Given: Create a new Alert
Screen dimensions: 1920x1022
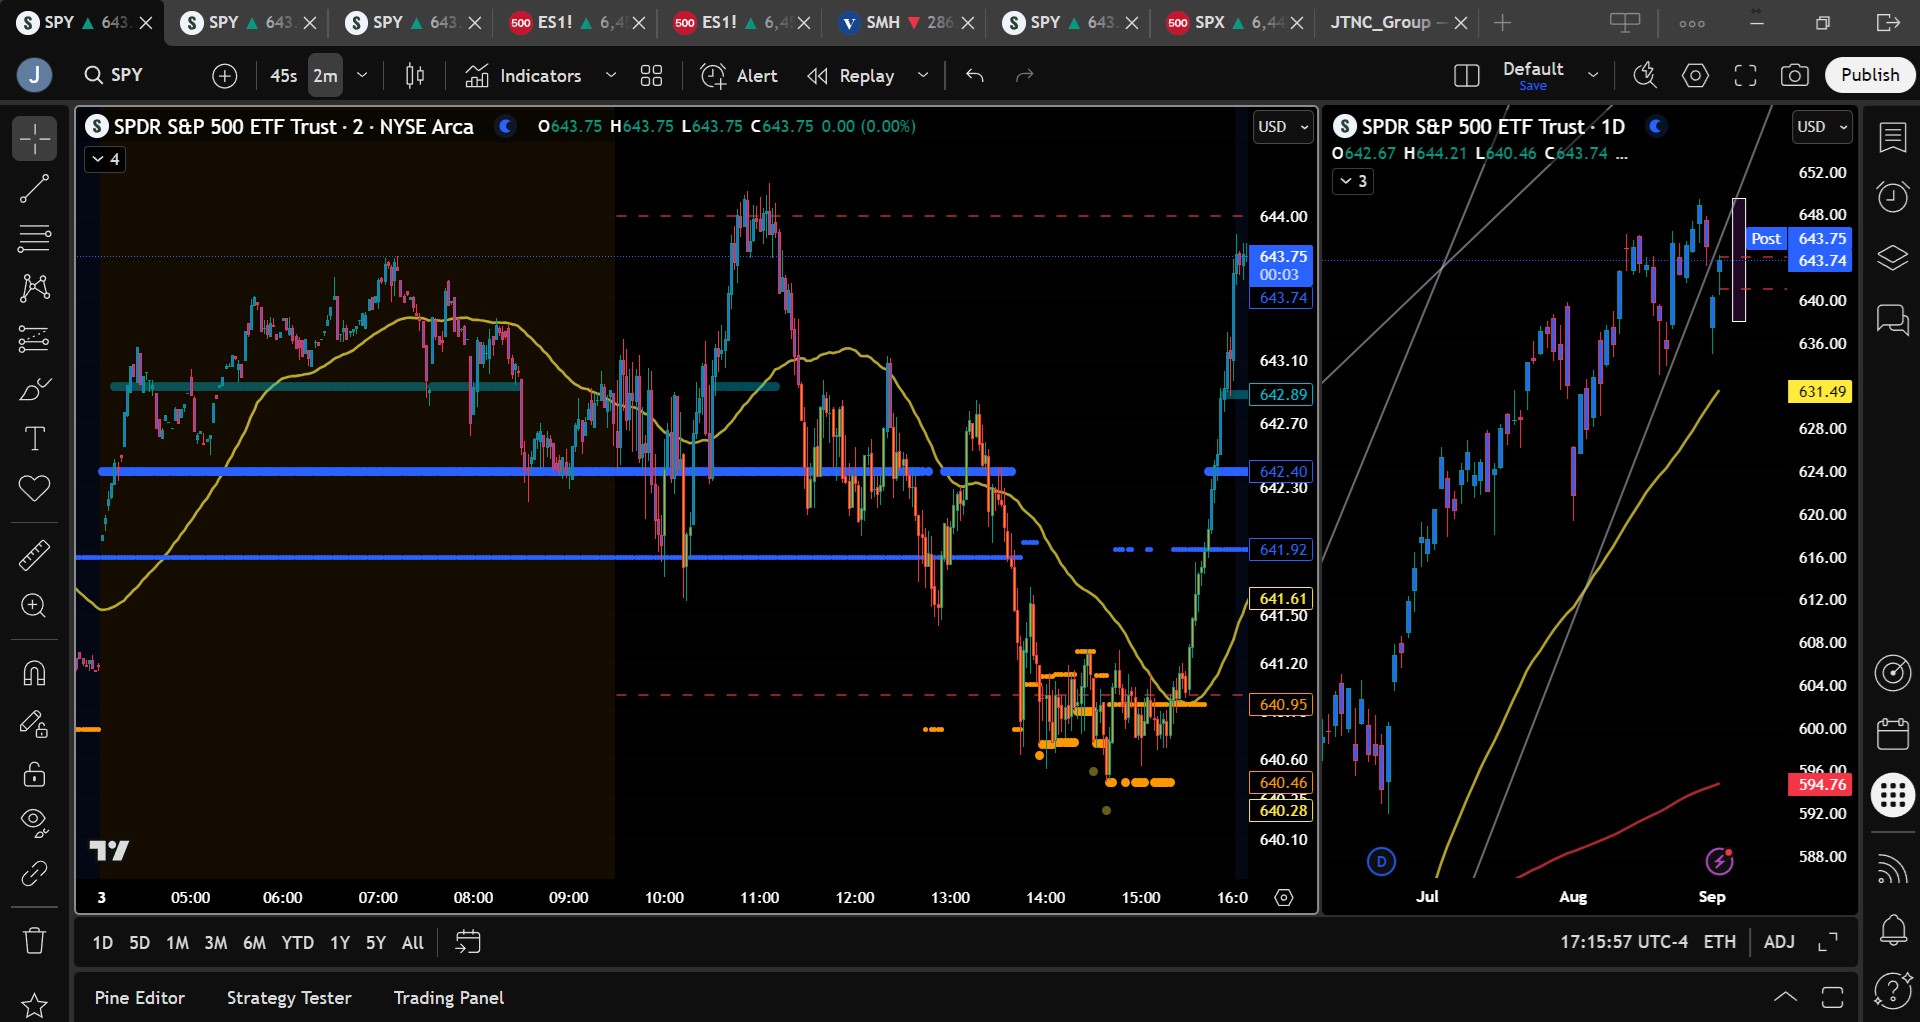Looking at the screenshot, I should pos(739,75).
